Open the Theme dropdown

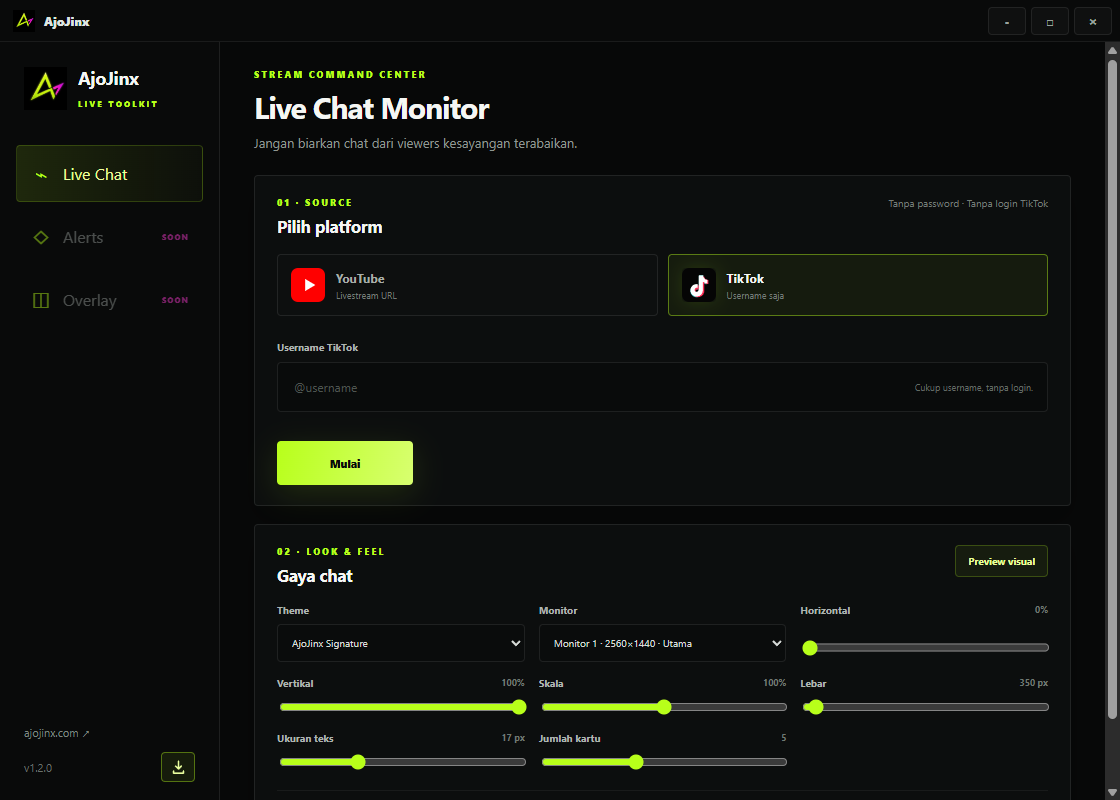click(401, 643)
